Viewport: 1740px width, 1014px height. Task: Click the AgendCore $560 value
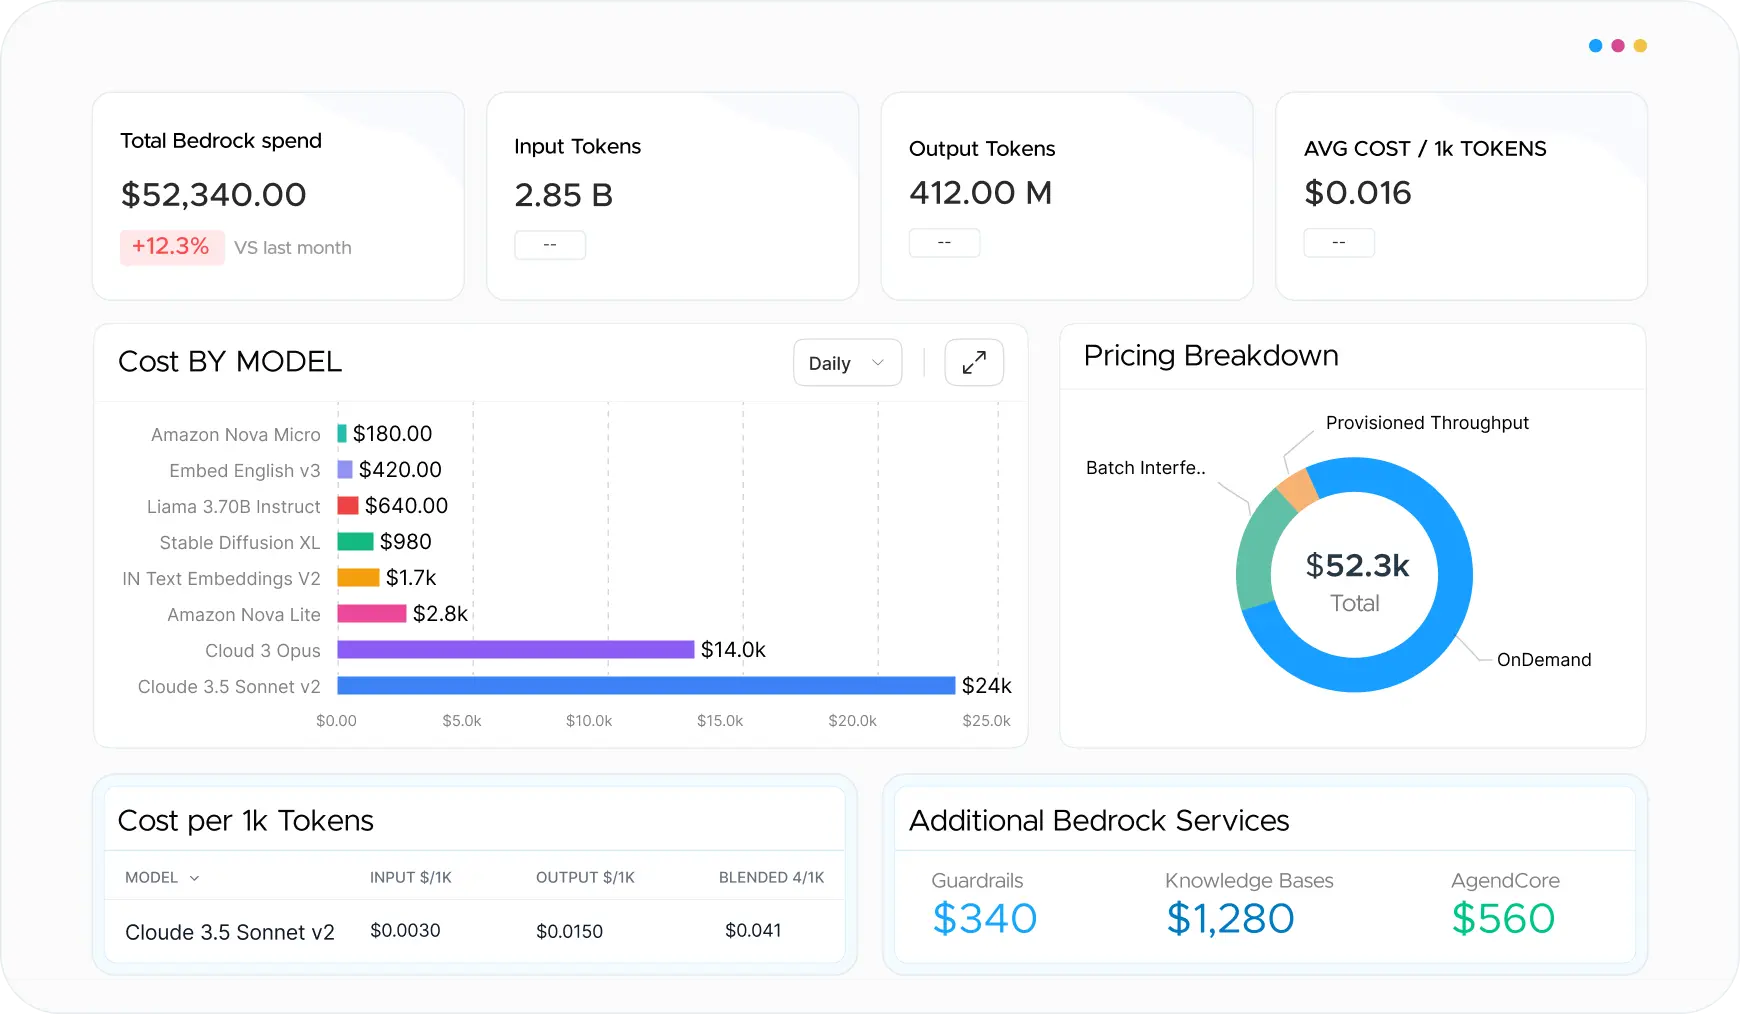tap(1503, 919)
